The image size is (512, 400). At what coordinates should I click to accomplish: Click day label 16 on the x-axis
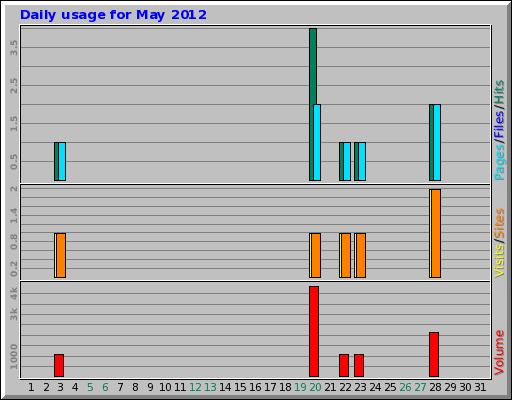click(255, 387)
